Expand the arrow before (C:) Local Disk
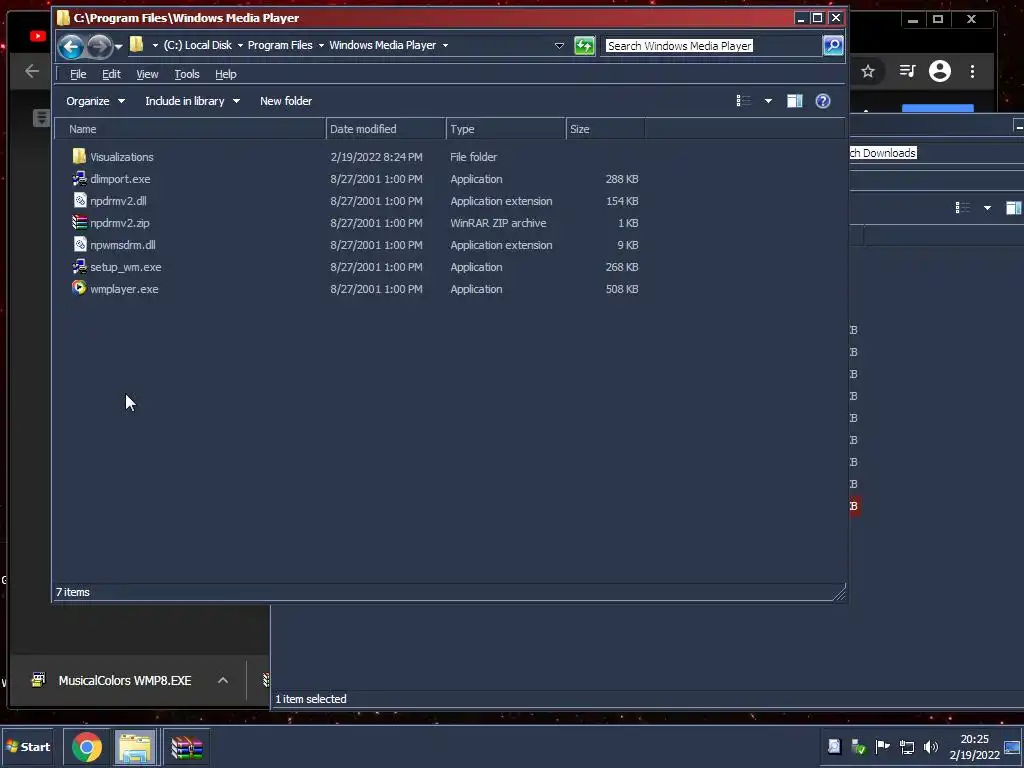1024x768 pixels. [x=155, y=45]
